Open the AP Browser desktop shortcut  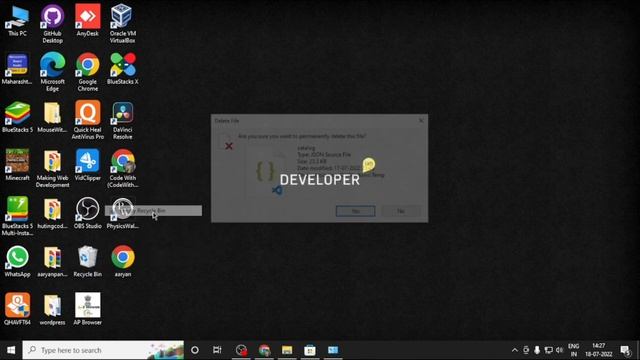pyautogui.click(x=87, y=309)
